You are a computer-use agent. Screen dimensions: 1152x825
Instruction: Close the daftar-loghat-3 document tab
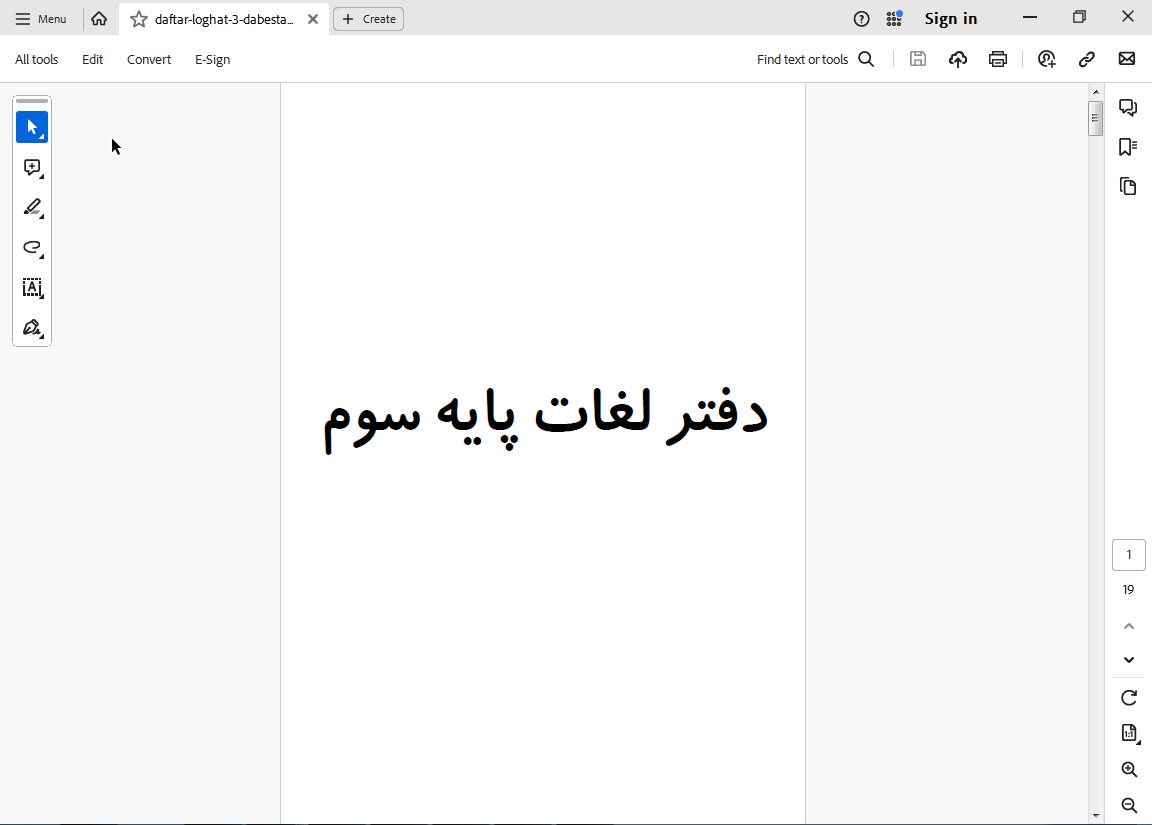[x=313, y=19]
